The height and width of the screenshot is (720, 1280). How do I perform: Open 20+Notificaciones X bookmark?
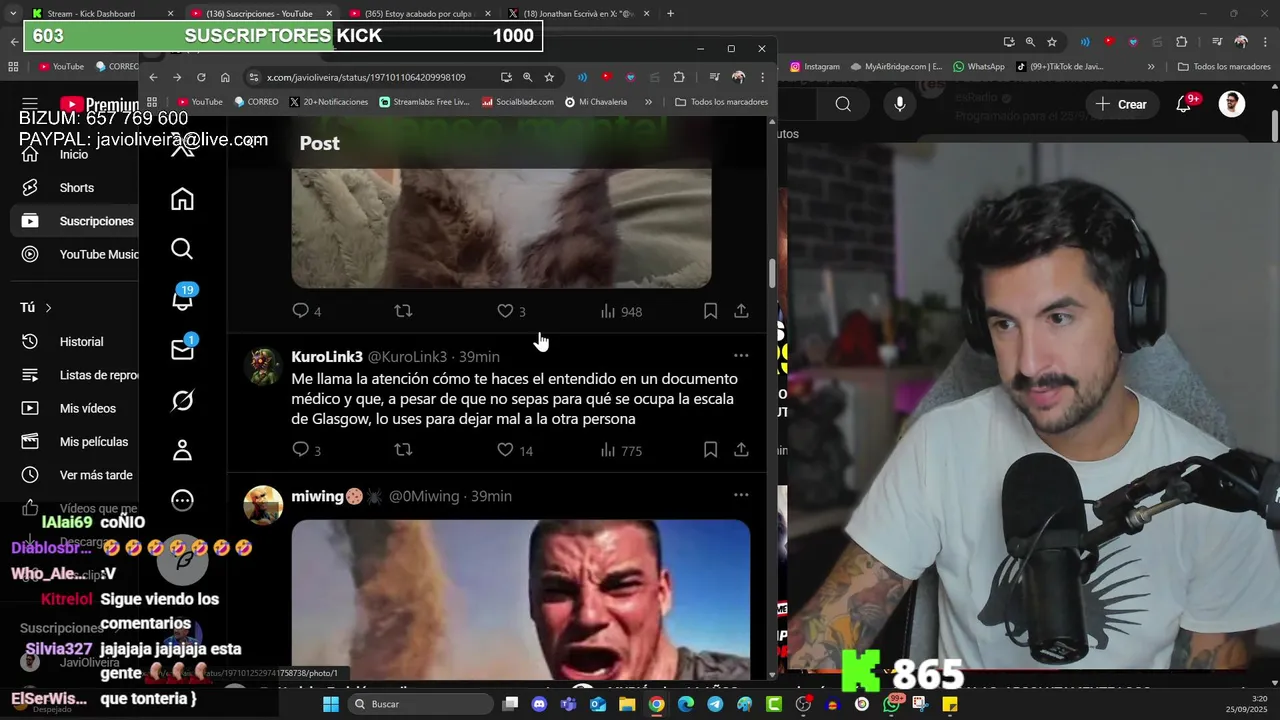tap(328, 102)
